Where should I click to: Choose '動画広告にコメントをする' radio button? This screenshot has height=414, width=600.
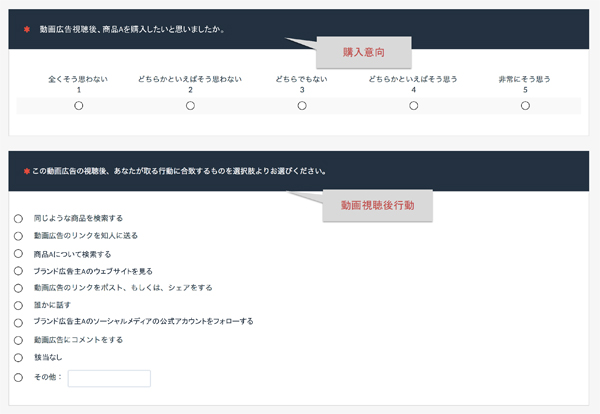click(x=18, y=340)
